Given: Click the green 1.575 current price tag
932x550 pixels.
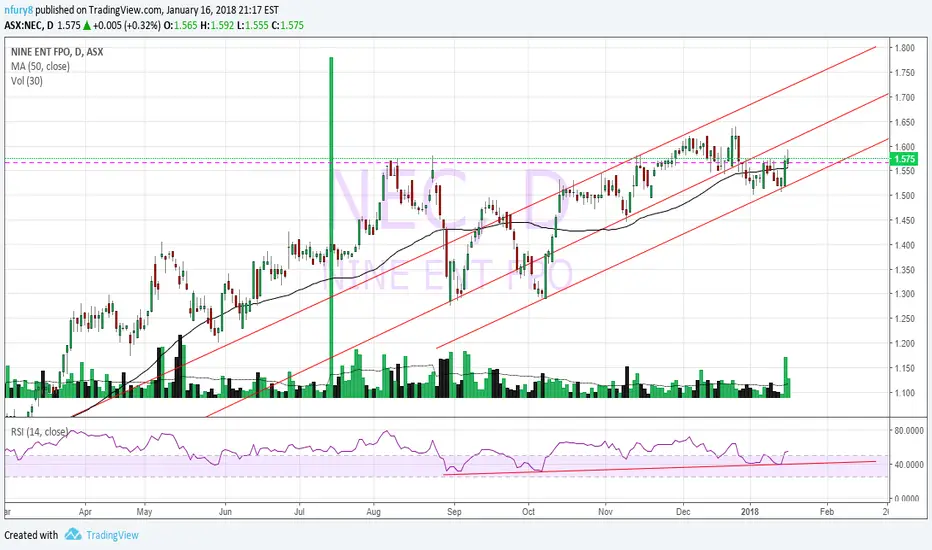Looking at the screenshot, I should coord(904,159).
